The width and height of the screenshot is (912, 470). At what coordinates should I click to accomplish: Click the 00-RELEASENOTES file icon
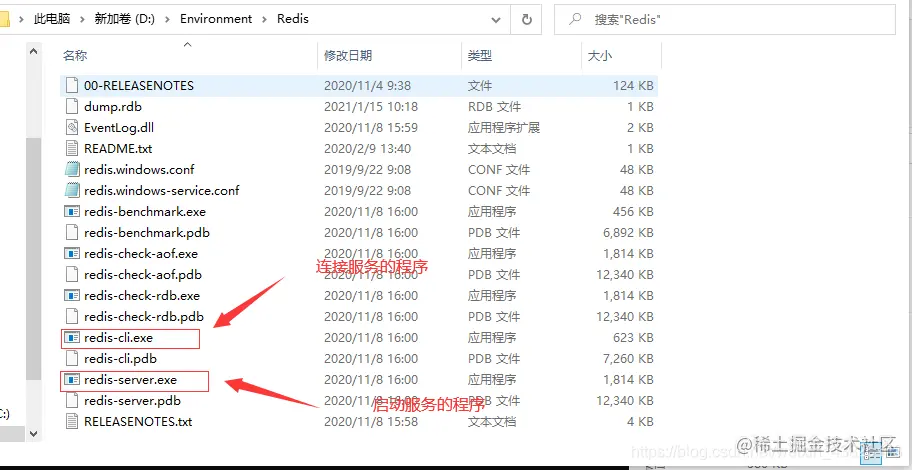pos(72,86)
